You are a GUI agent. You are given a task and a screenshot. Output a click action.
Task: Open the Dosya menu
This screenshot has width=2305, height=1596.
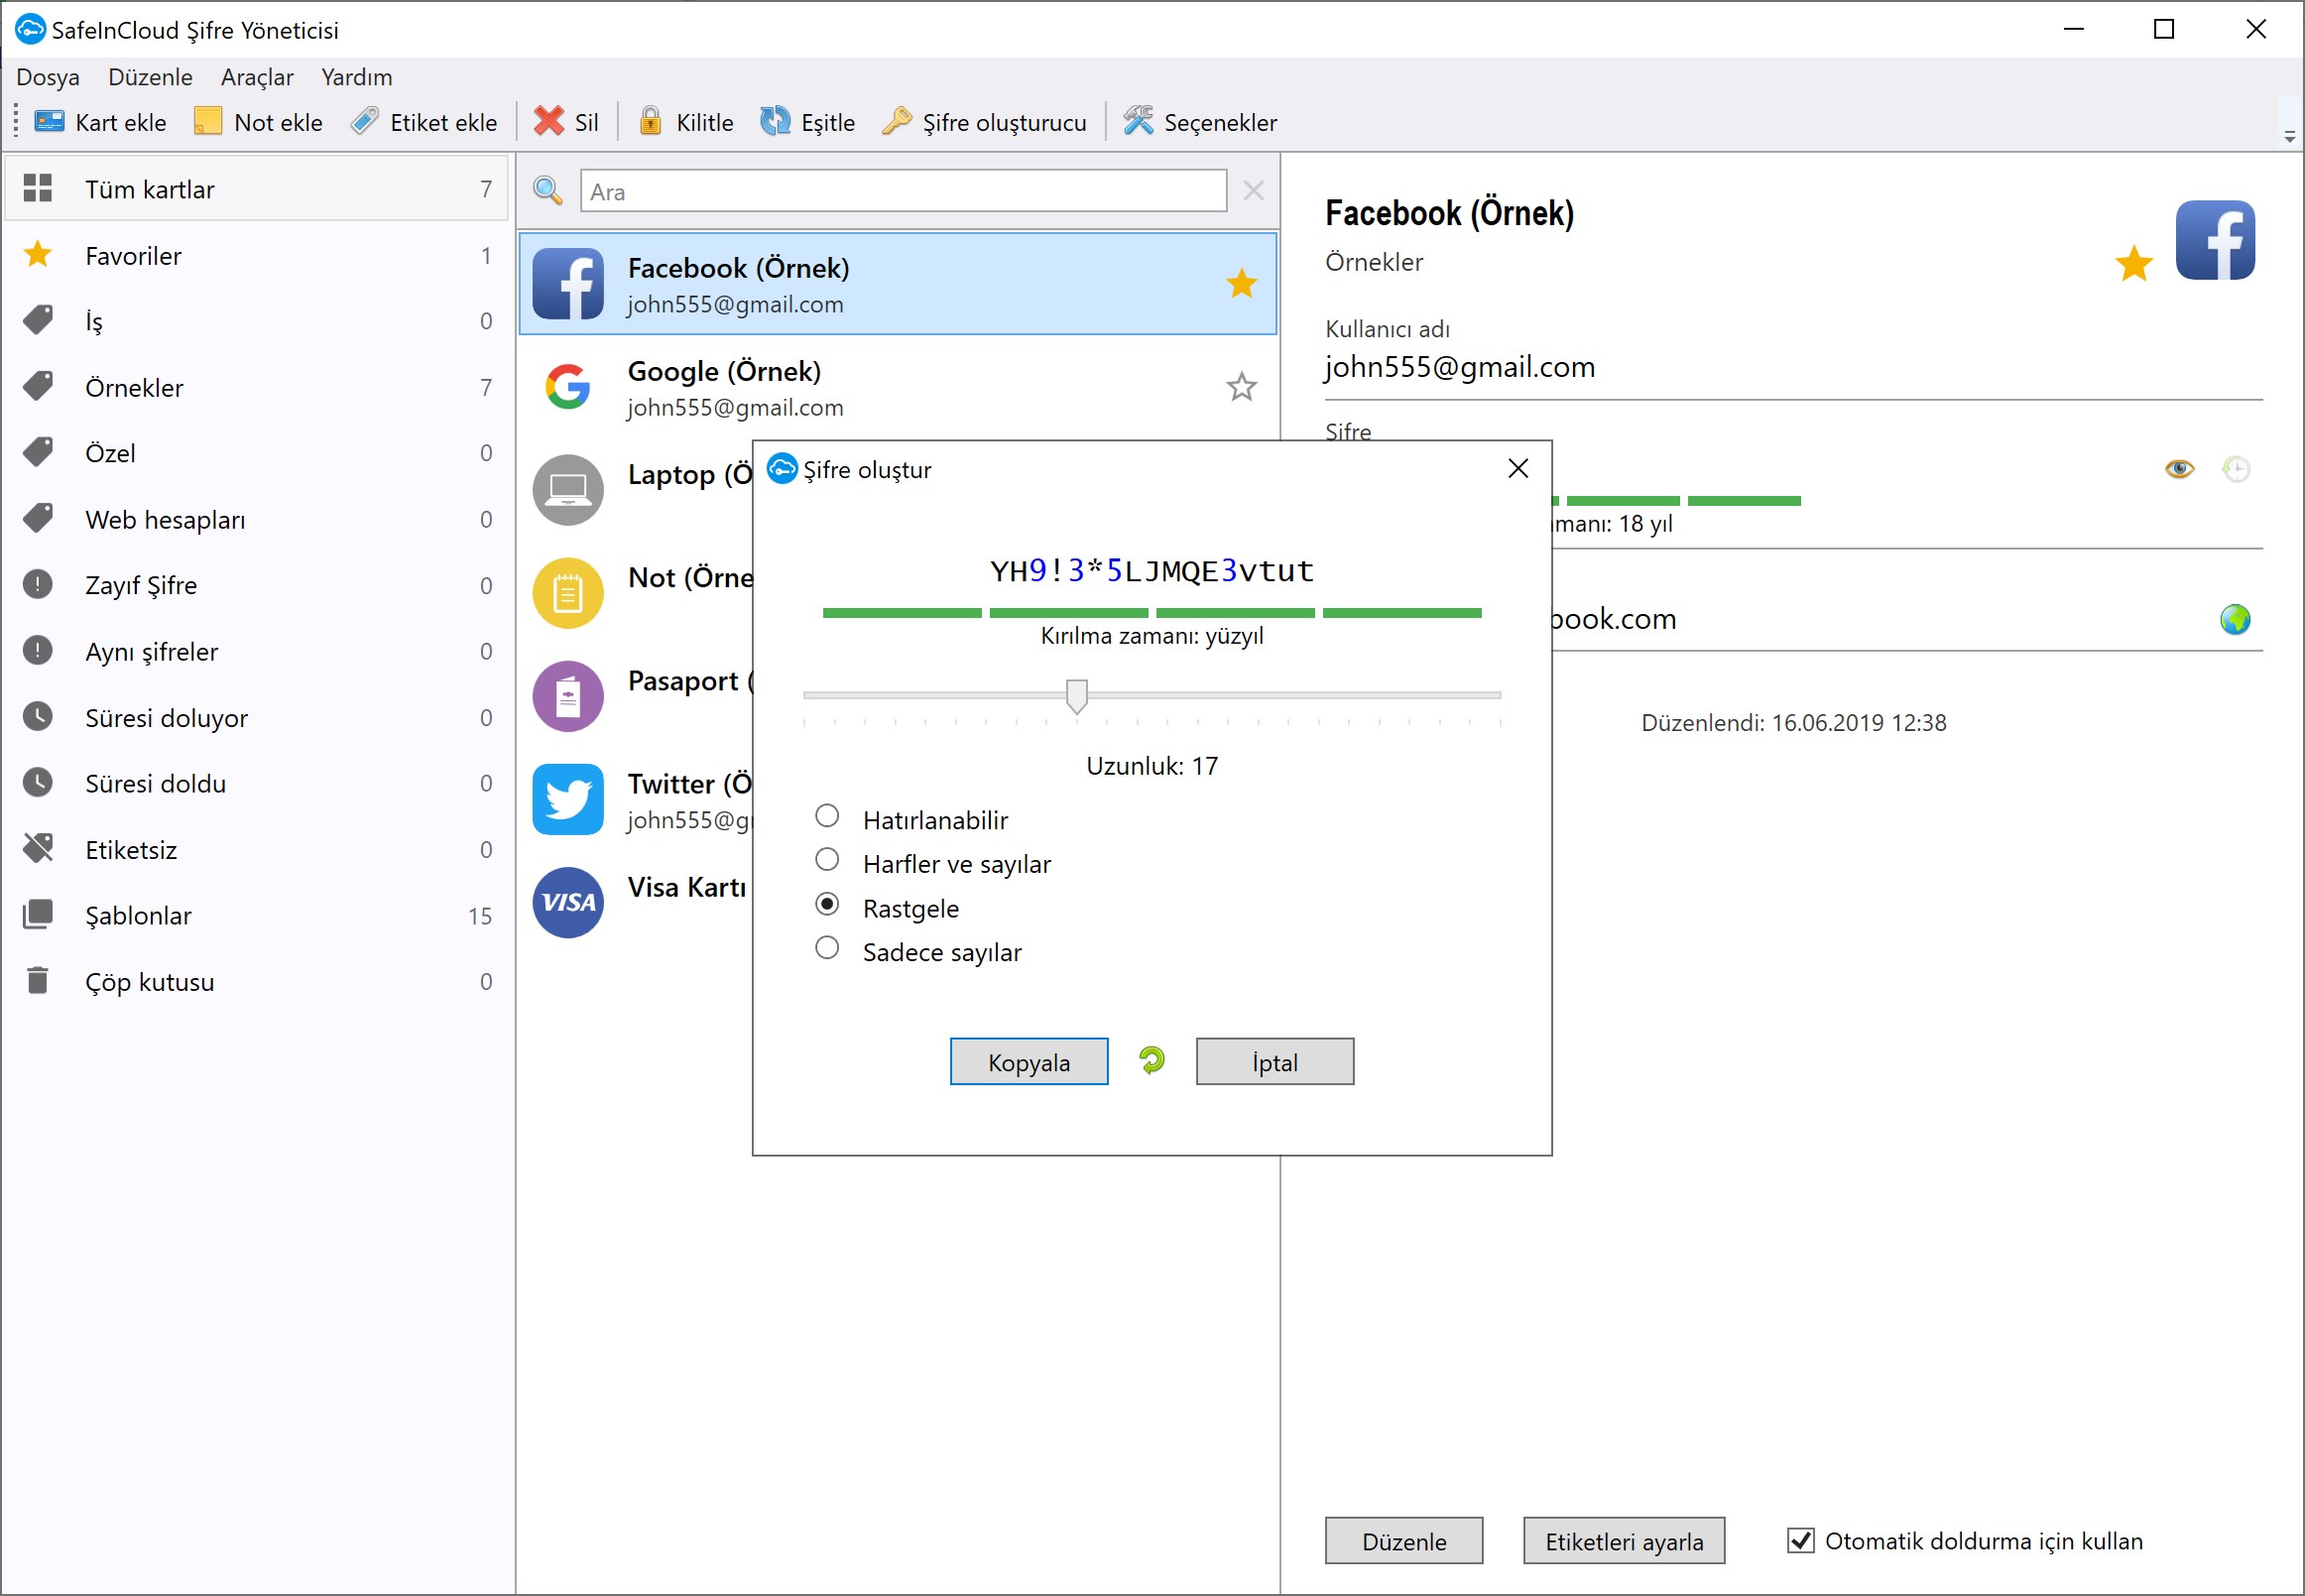(48, 77)
